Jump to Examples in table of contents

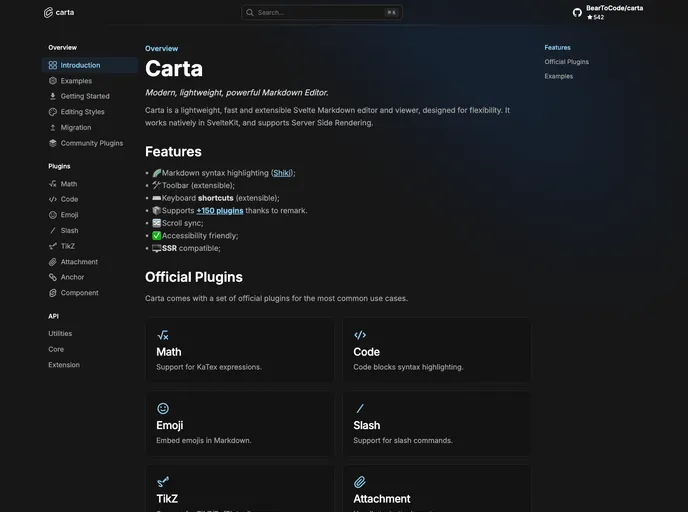(559, 76)
